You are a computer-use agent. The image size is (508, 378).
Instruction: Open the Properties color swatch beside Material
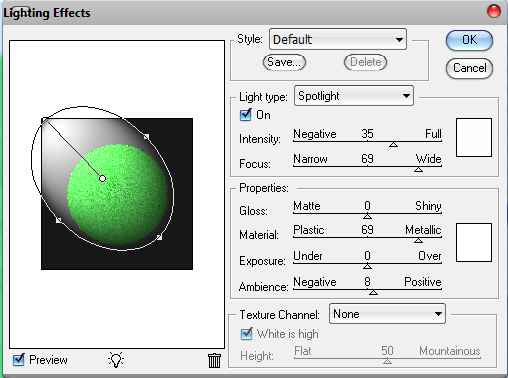(x=474, y=242)
